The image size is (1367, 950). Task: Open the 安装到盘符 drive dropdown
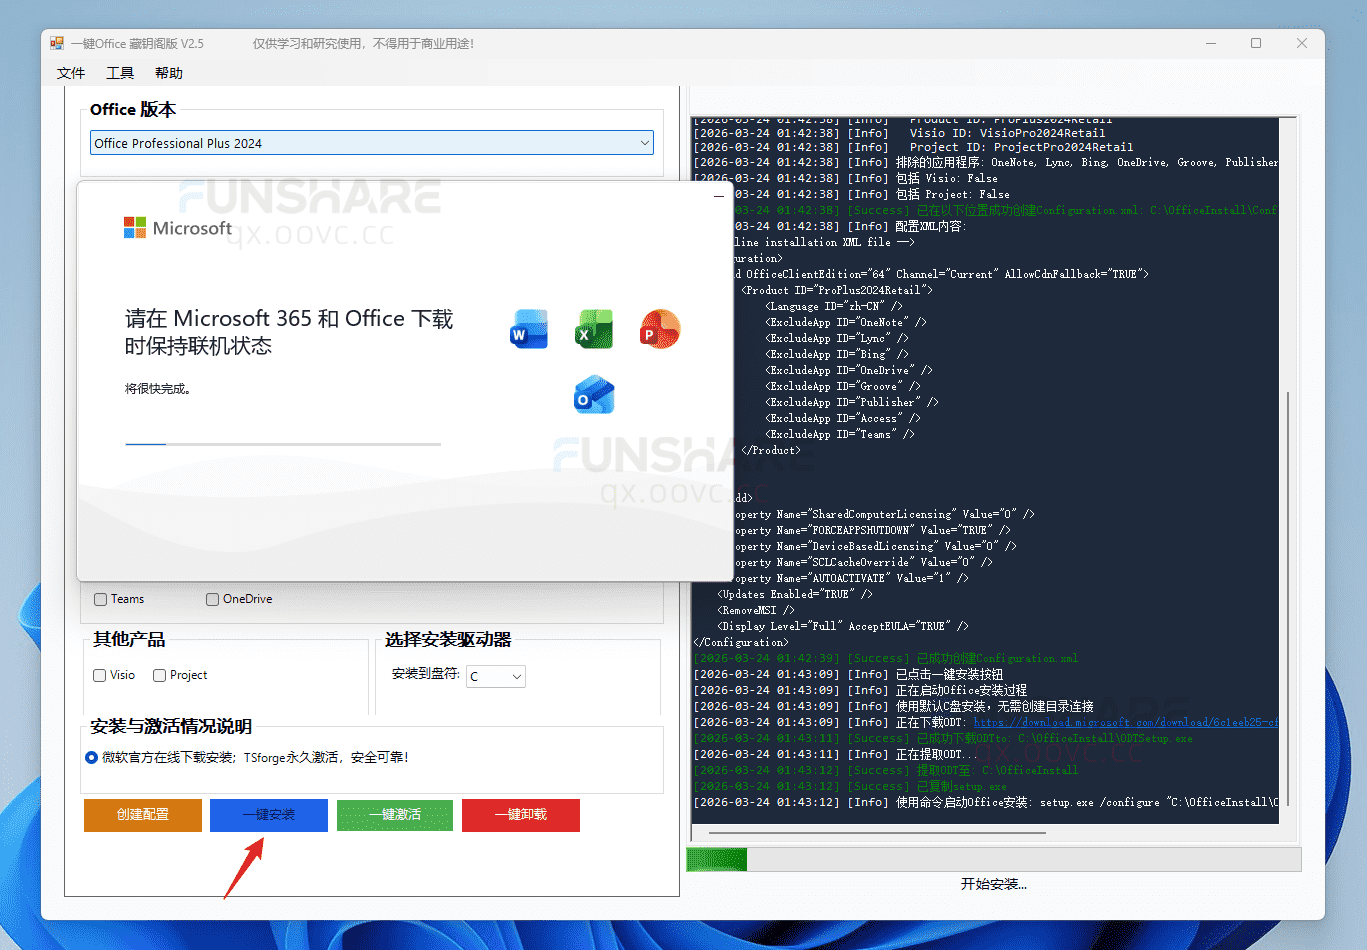pyautogui.click(x=495, y=676)
